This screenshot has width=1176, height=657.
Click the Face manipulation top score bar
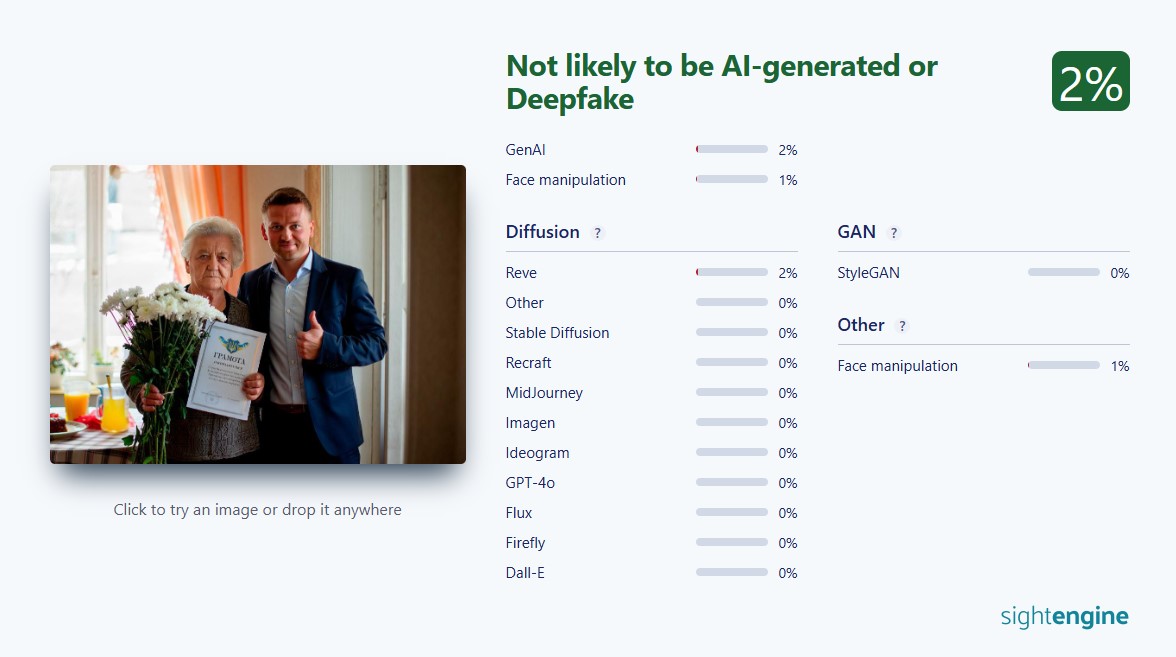(x=732, y=180)
